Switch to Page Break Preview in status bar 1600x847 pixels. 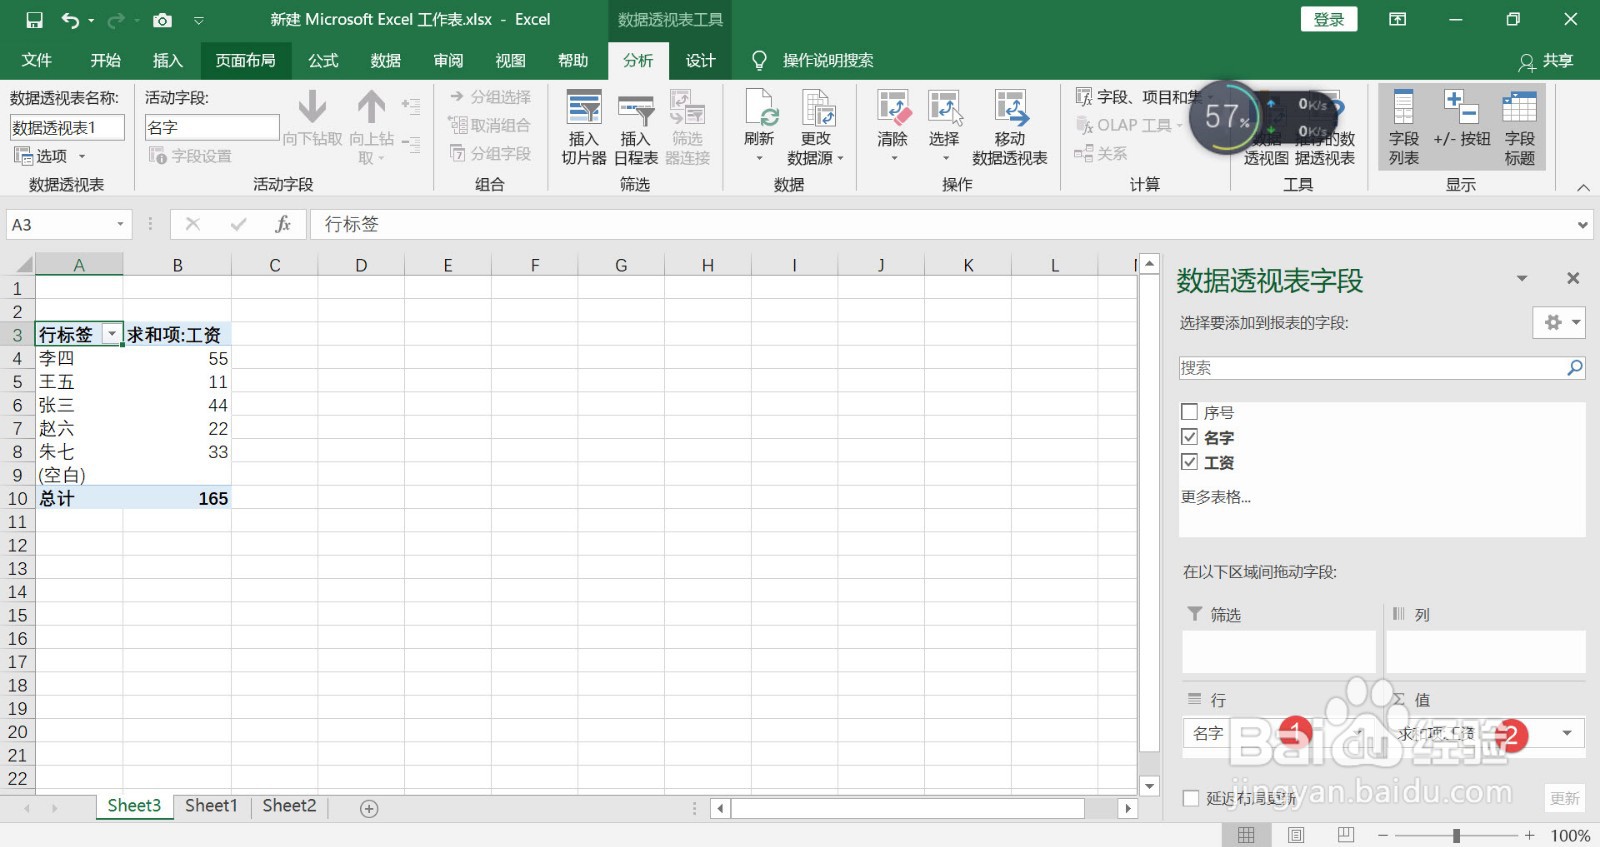click(1346, 835)
